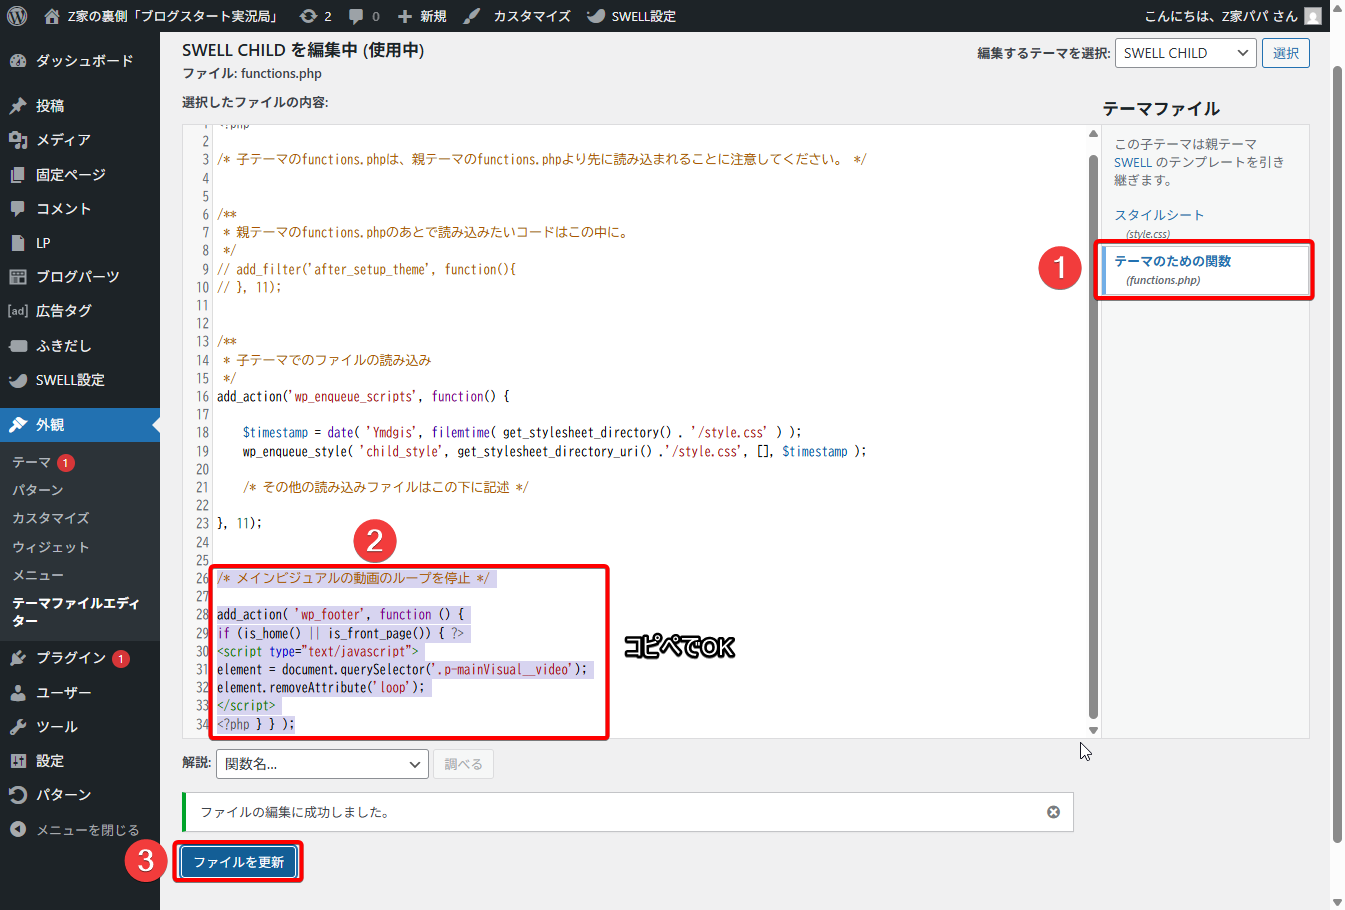Click the line element.removeAttribute('loop');
This screenshot has width=1345, height=910.
(321, 687)
